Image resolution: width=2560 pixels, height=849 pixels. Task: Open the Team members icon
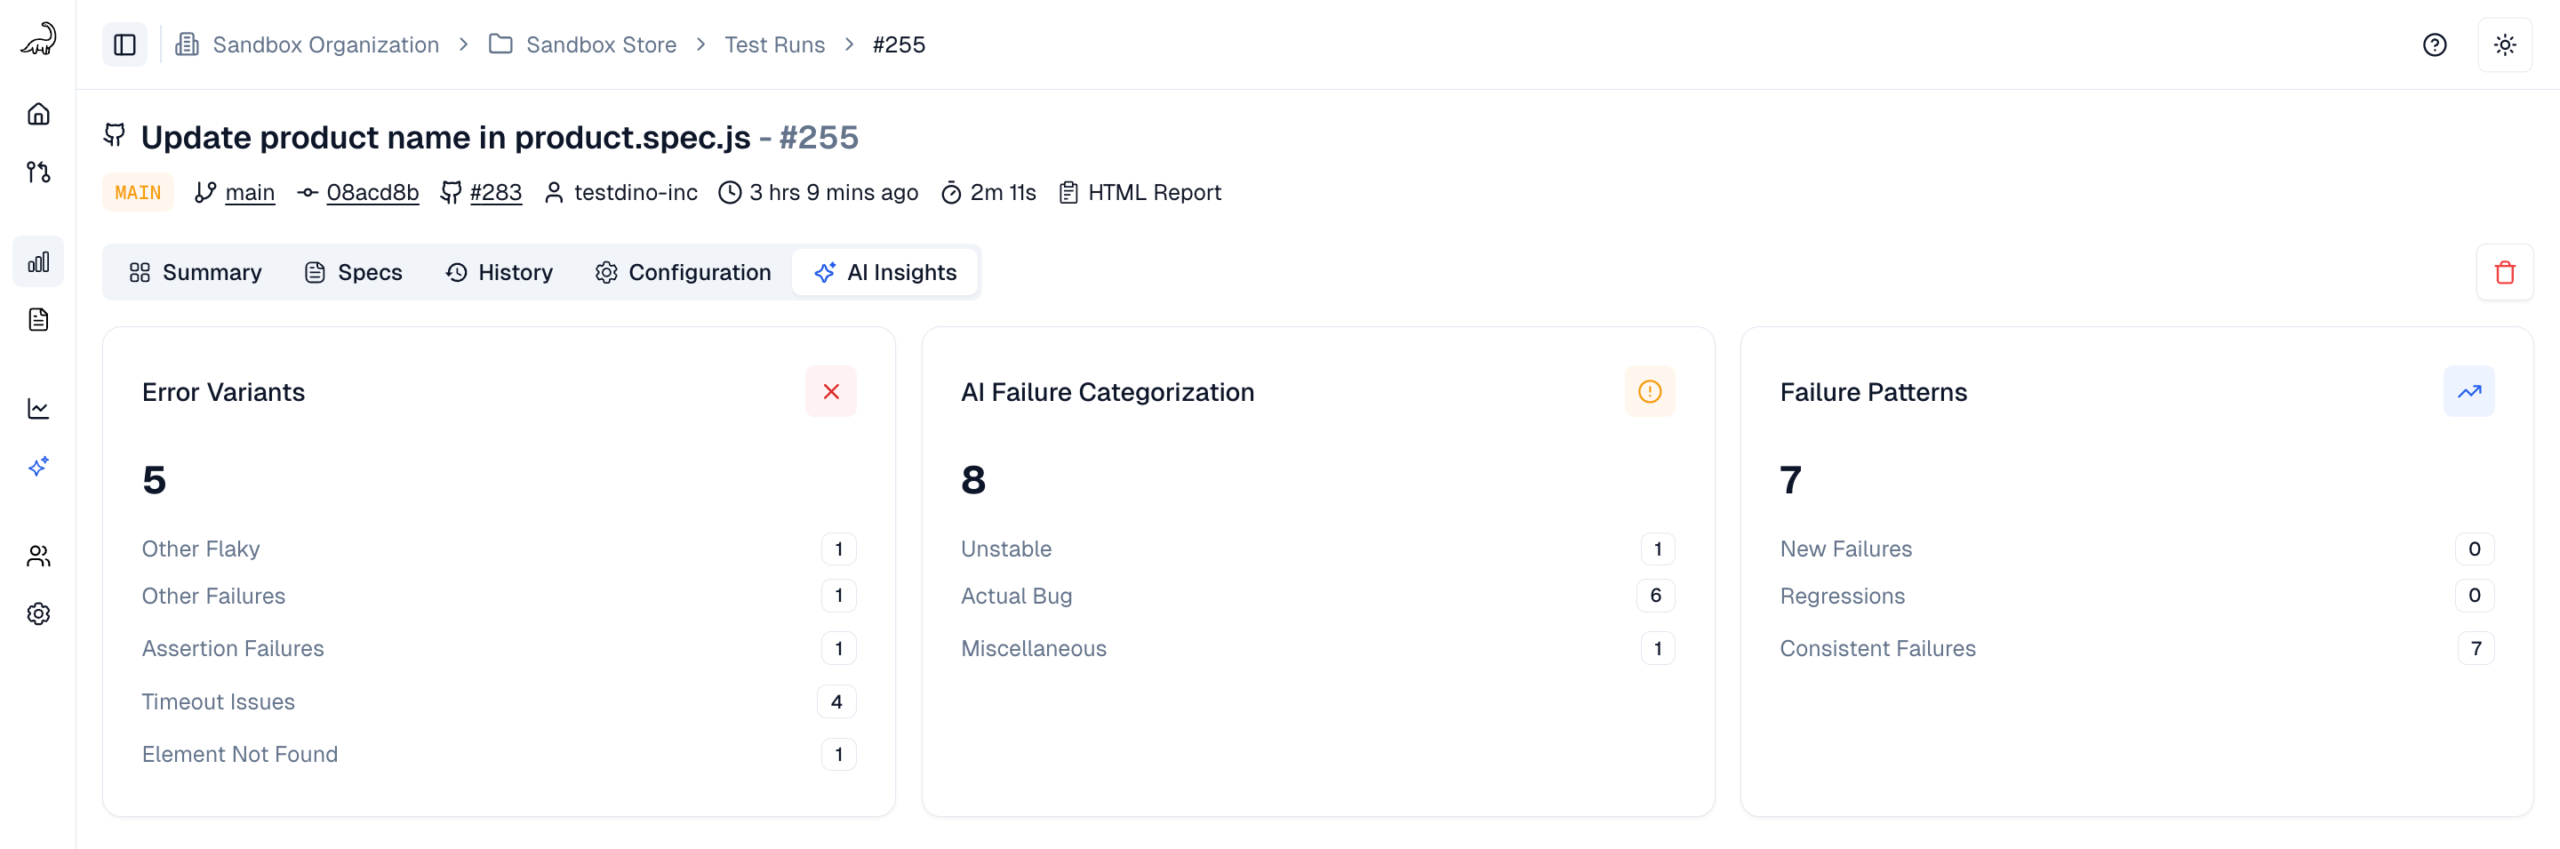(x=38, y=556)
